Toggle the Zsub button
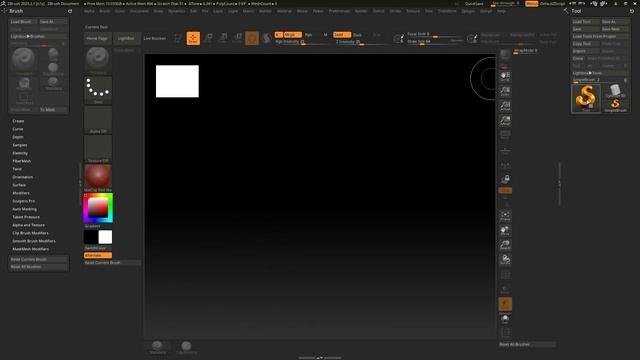This screenshot has width=640, height=360. click(358, 35)
